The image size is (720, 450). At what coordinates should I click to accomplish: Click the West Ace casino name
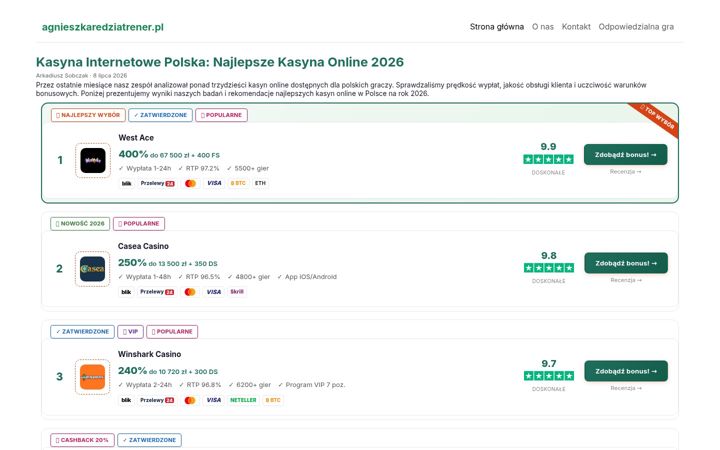pyautogui.click(x=136, y=138)
